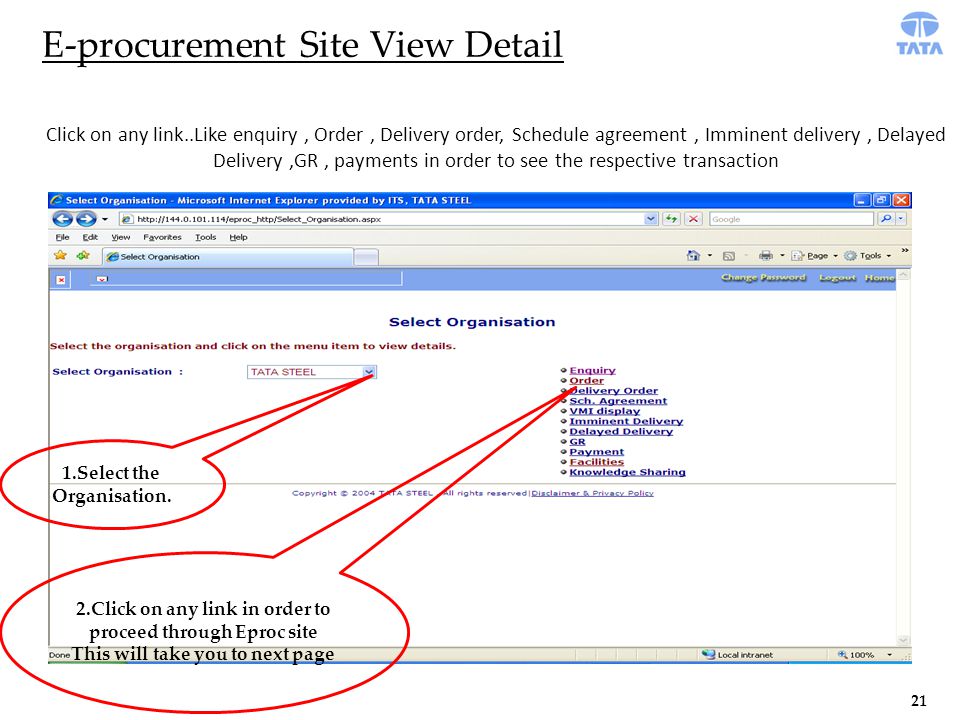Image resolution: width=960 pixels, height=720 pixels.
Task: Expand the toolbar overflow chevron
Action: [x=904, y=250]
